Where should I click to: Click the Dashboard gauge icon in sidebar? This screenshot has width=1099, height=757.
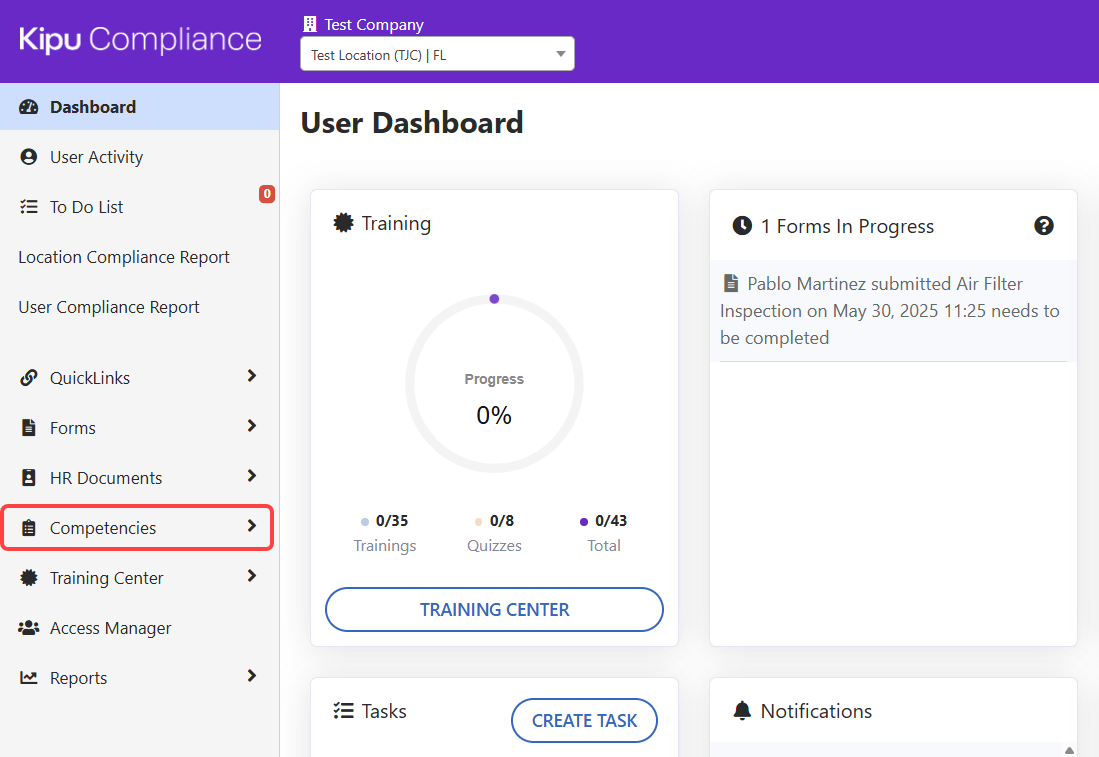(29, 107)
